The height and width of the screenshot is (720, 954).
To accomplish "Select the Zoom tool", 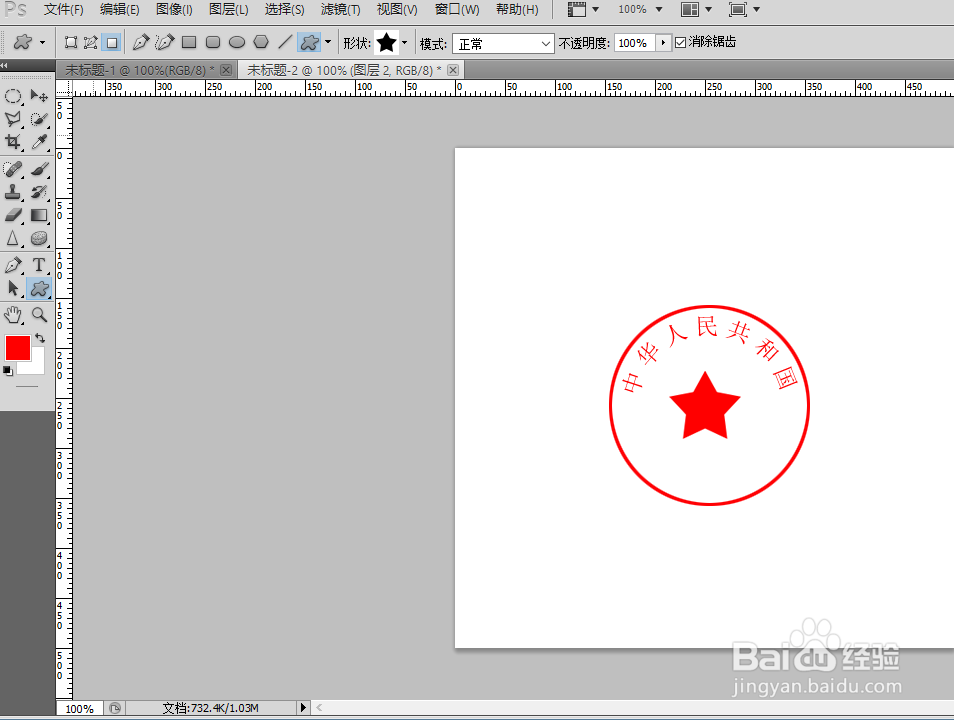I will [39, 315].
